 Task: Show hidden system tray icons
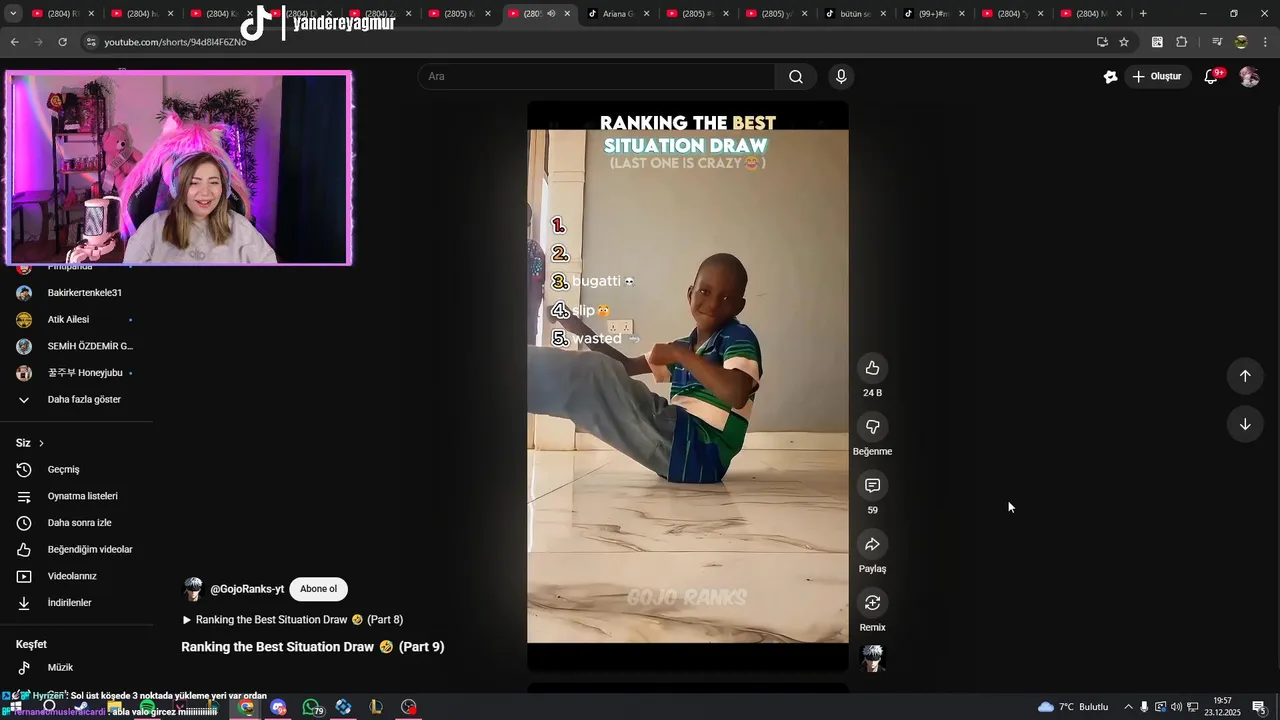[x=1128, y=707]
